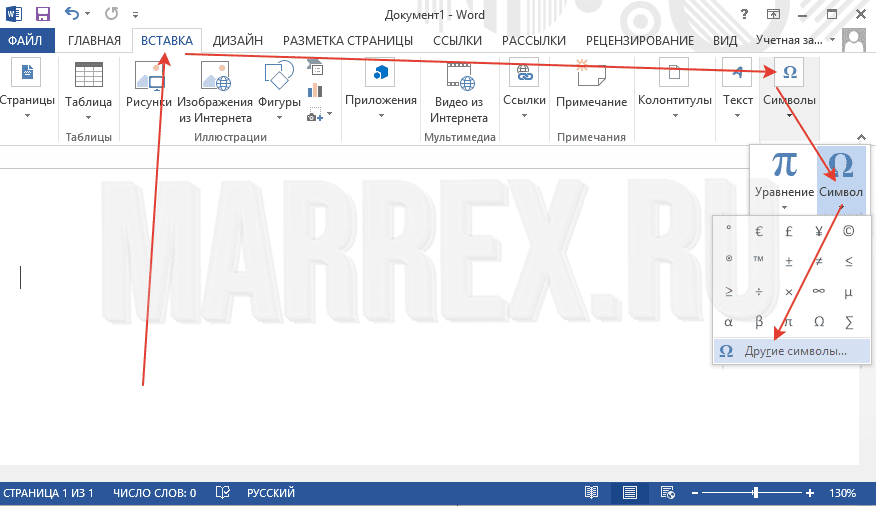876x506 pixels.
Task: Insert the euro € symbol
Action: pos(759,231)
